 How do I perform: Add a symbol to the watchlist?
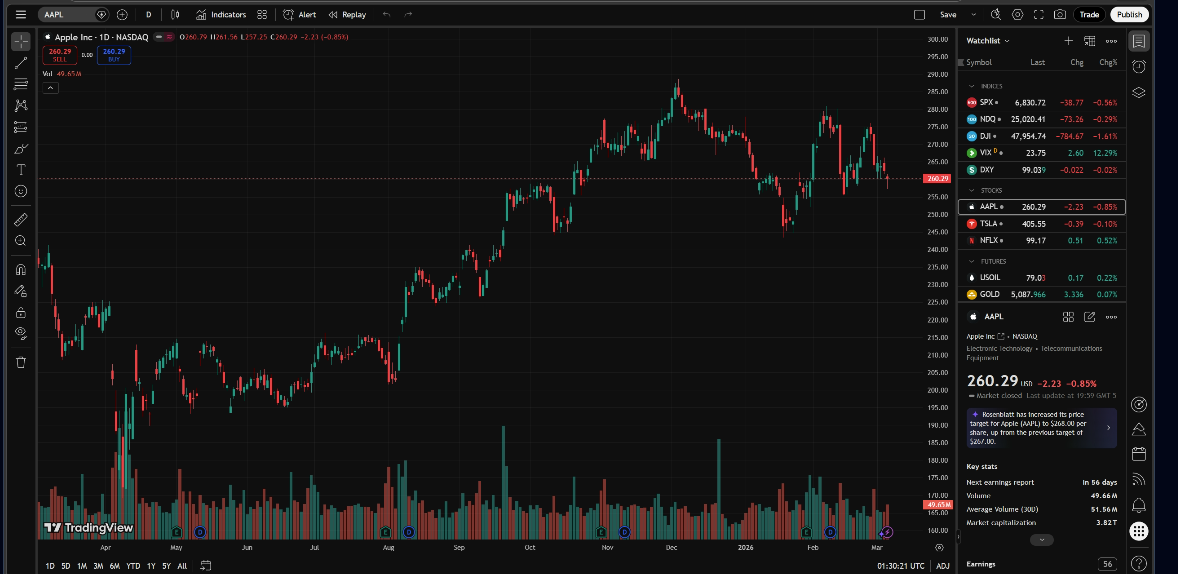click(1068, 41)
